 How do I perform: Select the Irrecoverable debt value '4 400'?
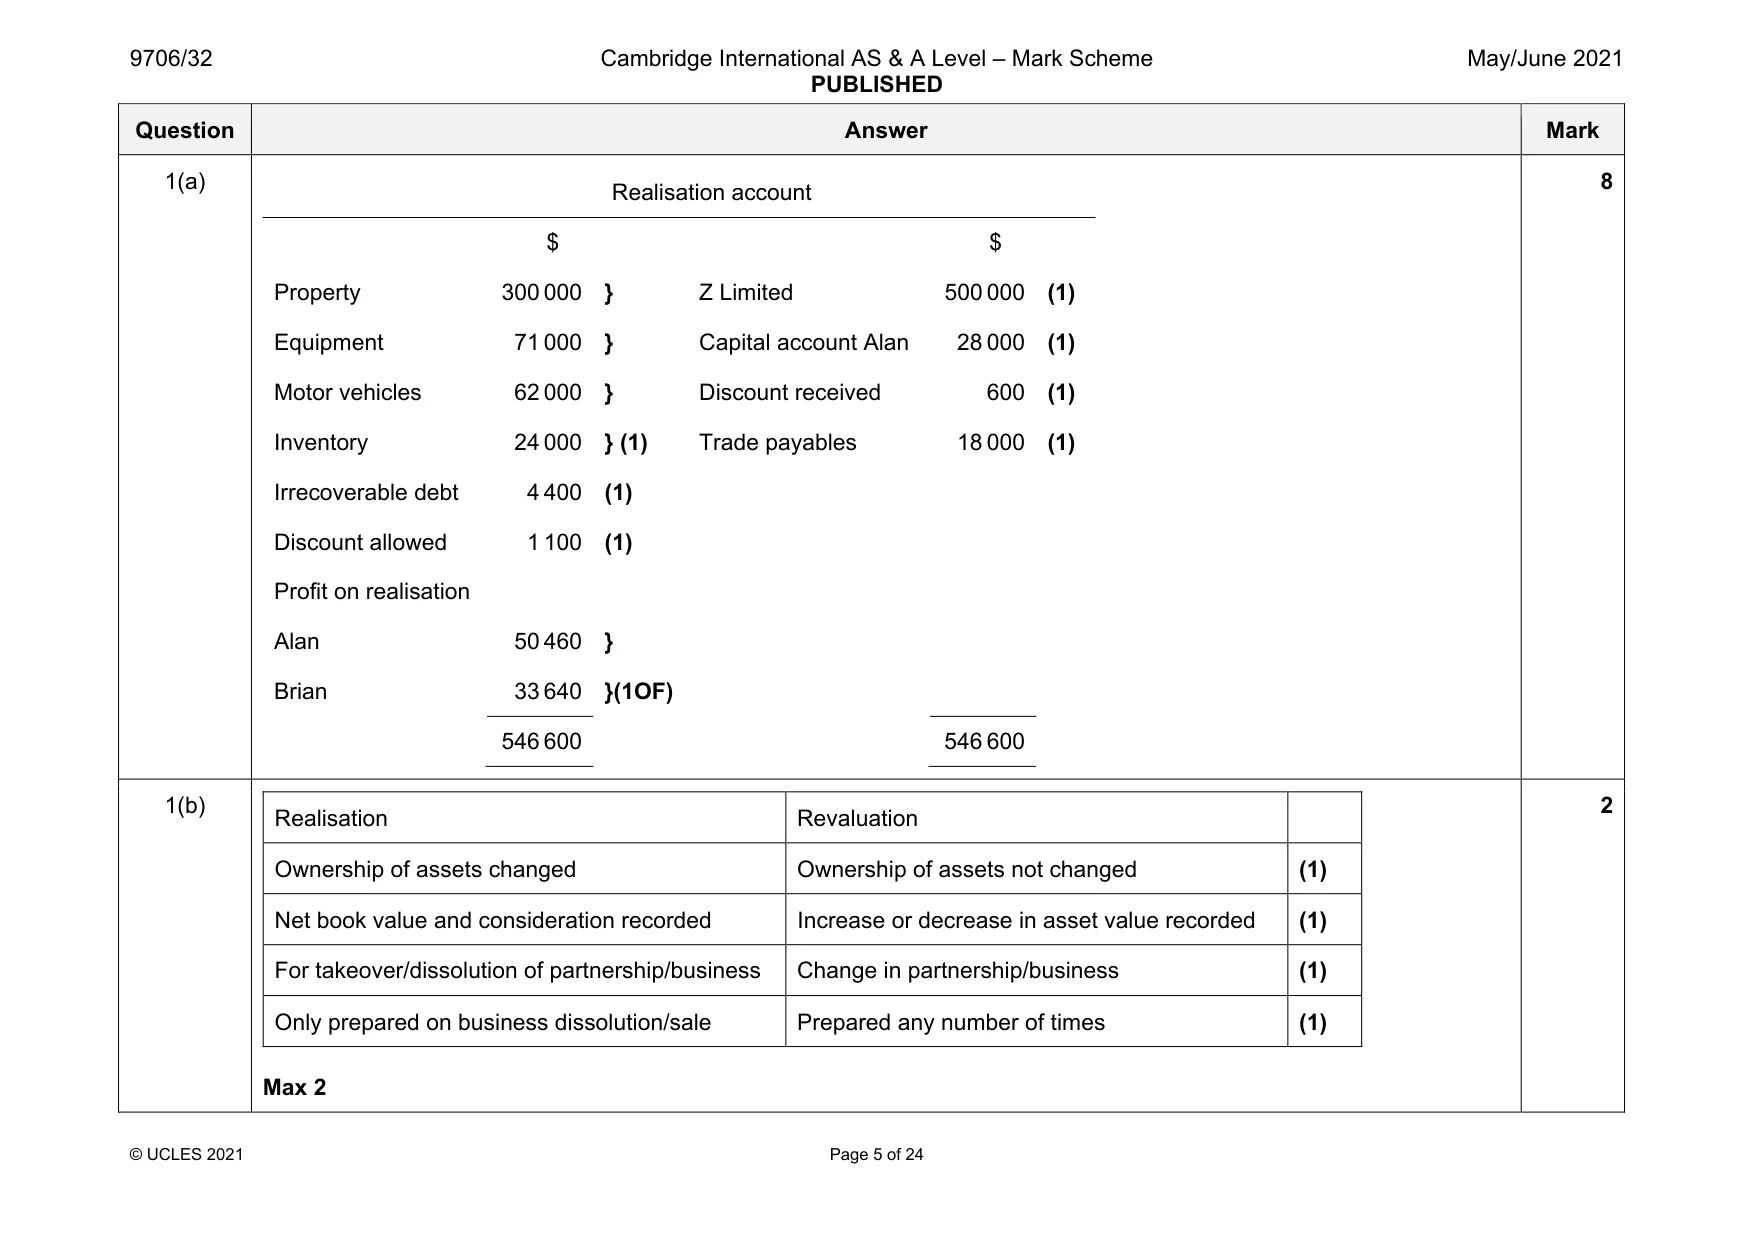tap(554, 493)
